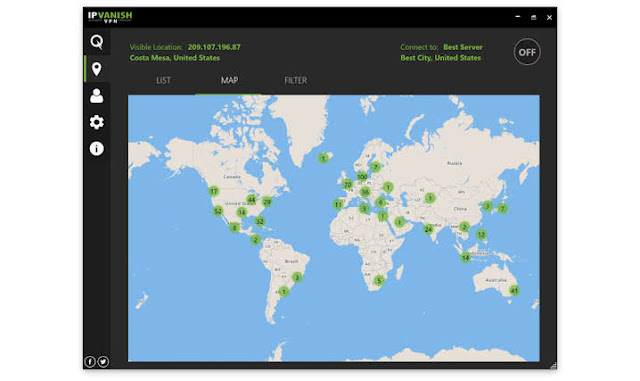Screen dimensions: 640x381
Task: Click the IPVanish VPN logo
Action: pos(110,17)
